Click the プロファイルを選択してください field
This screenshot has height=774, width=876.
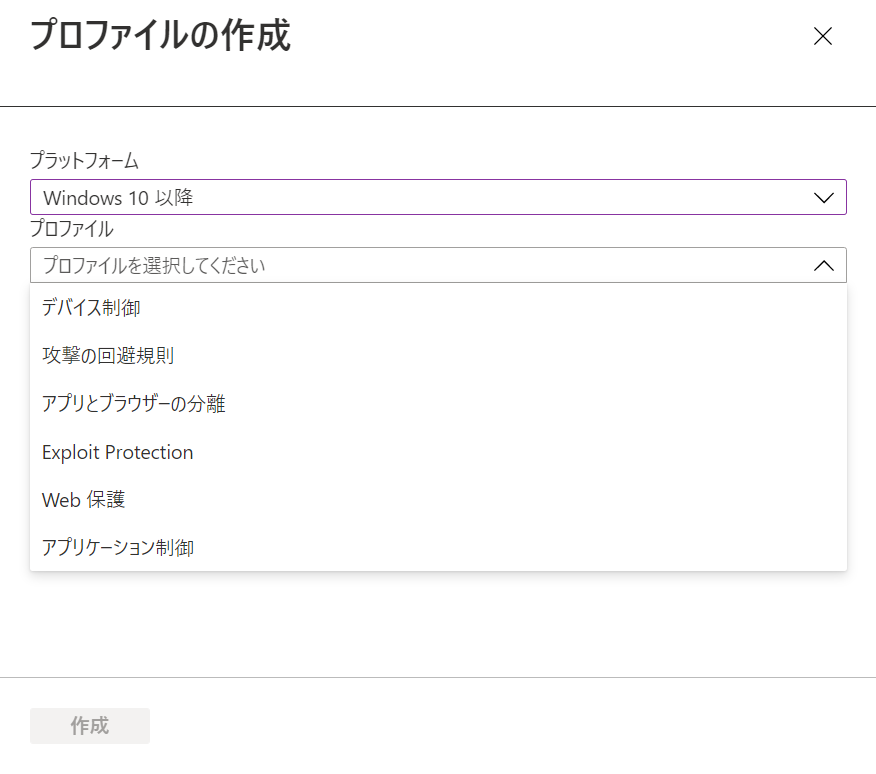[x=438, y=265]
